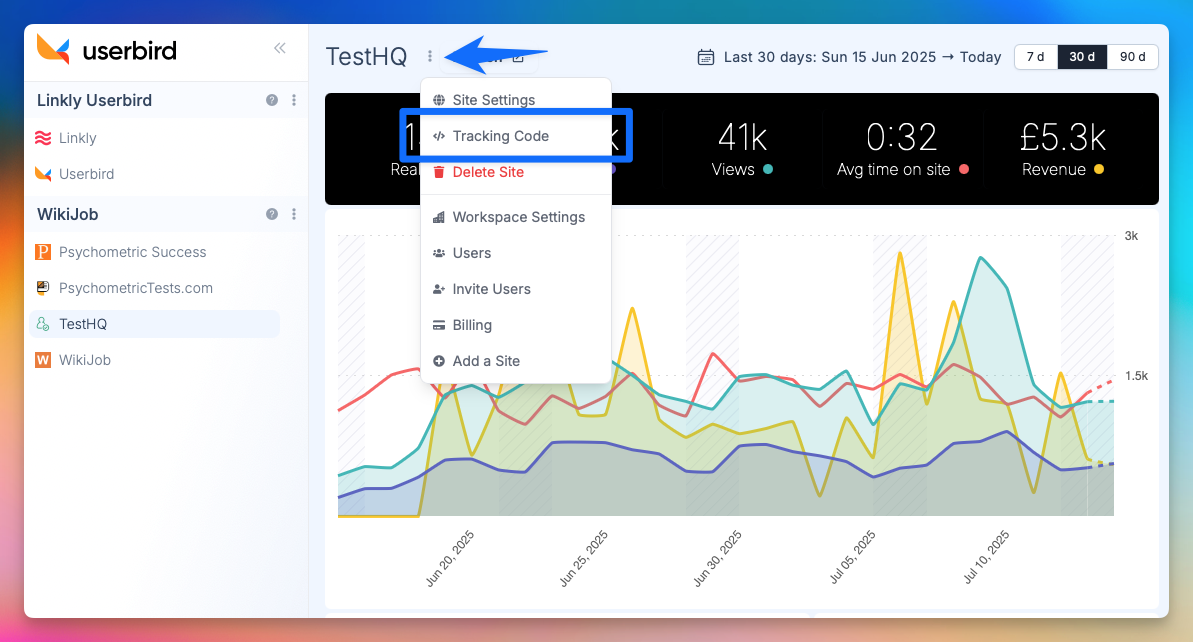The width and height of the screenshot is (1193, 642).
Task: Click the building icon next to Workspace Settings
Action: pos(439,217)
